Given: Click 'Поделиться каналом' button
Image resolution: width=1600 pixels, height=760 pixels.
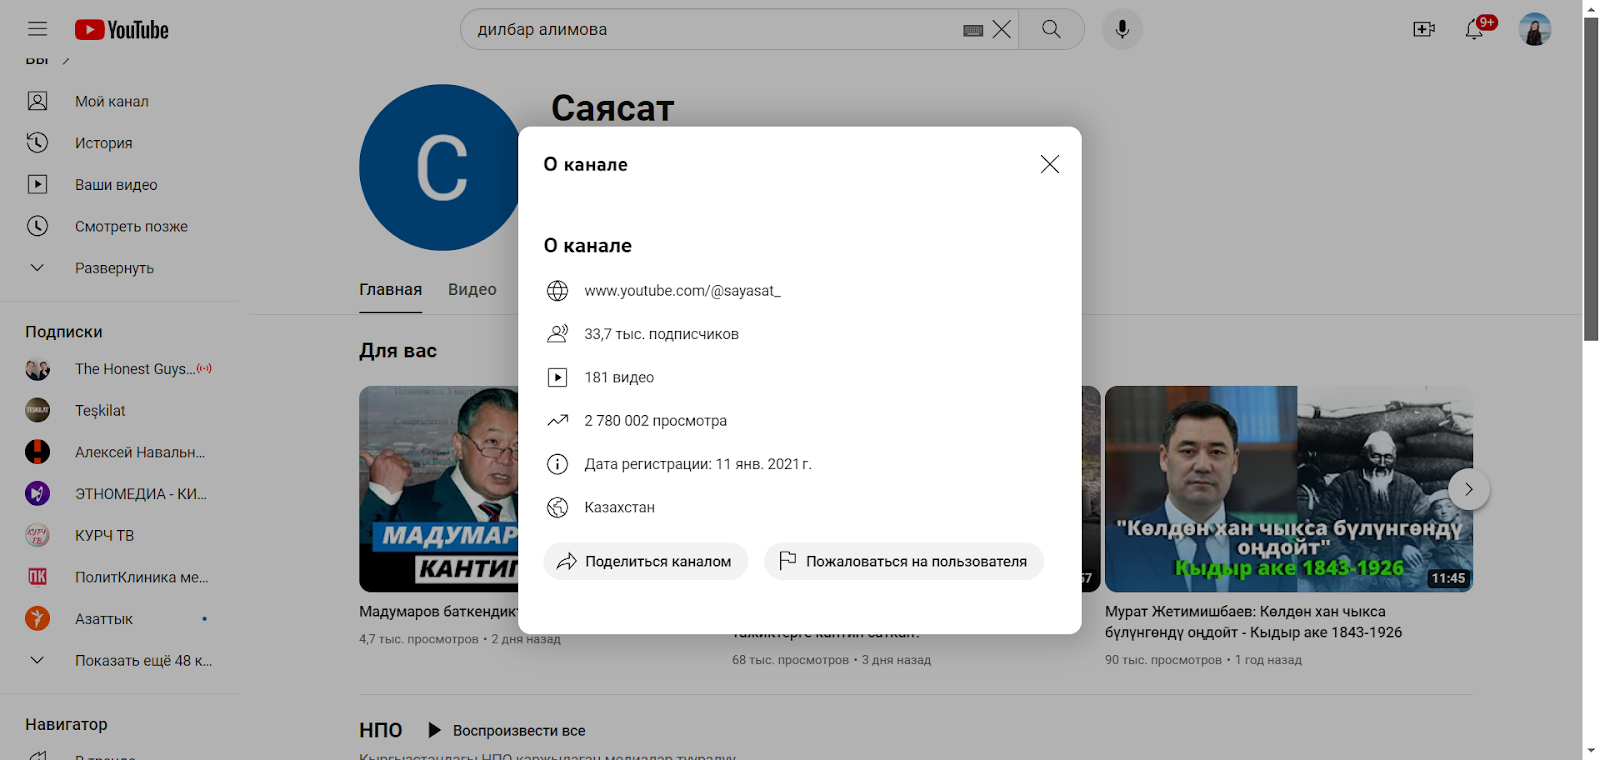Looking at the screenshot, I should tap(646, 561).
